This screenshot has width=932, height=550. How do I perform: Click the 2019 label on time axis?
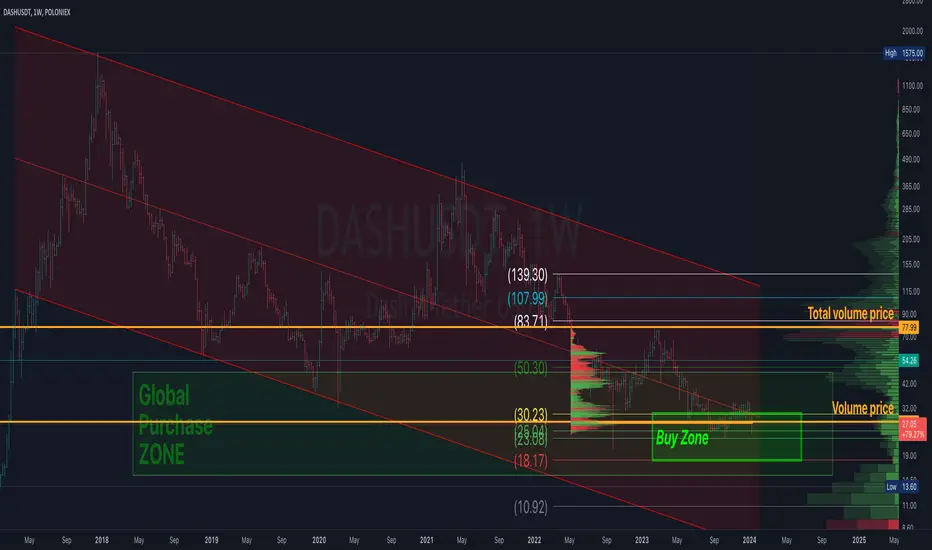(211, 540)
